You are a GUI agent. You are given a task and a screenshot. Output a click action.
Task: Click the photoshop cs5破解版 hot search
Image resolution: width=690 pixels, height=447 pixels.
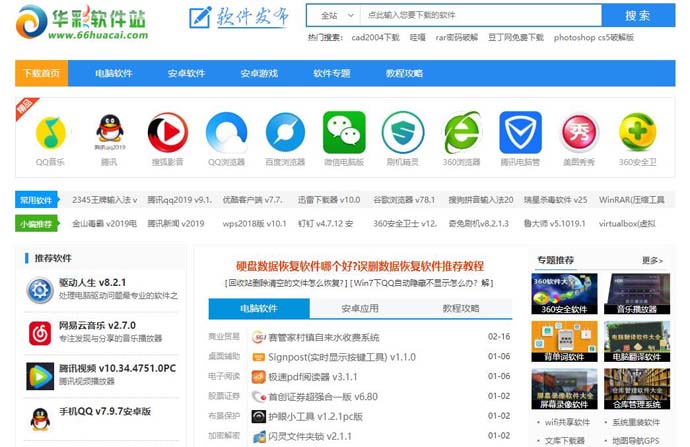click(x=594, y=37)
